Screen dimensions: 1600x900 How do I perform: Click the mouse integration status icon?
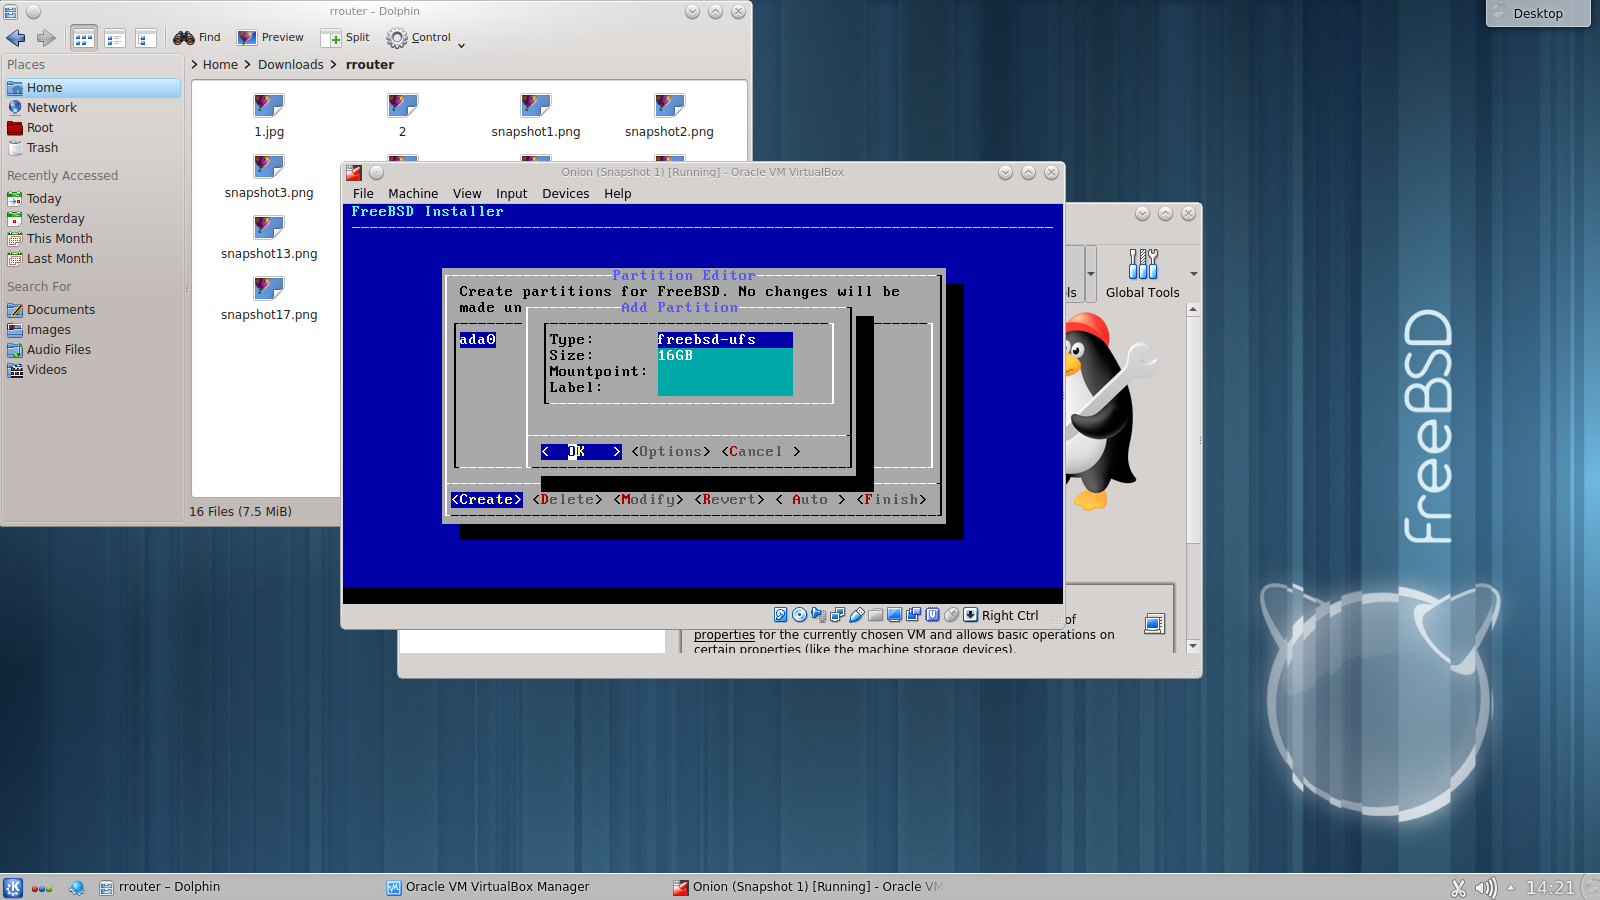tap(952, 615)
